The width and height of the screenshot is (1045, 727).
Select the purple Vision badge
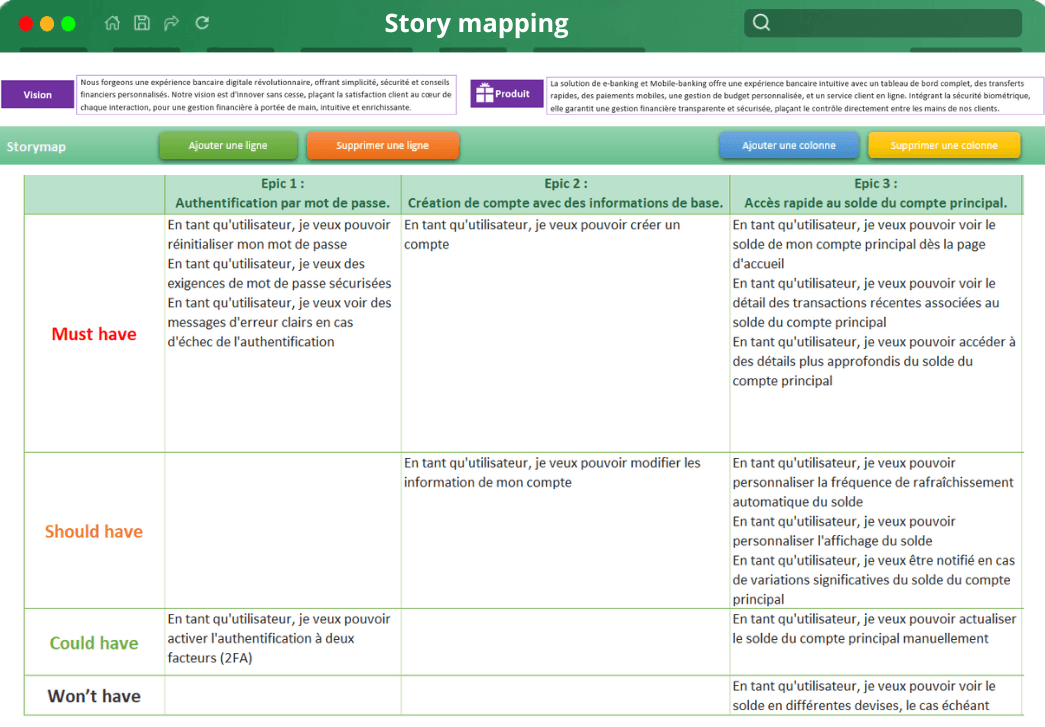pos(37,94)
